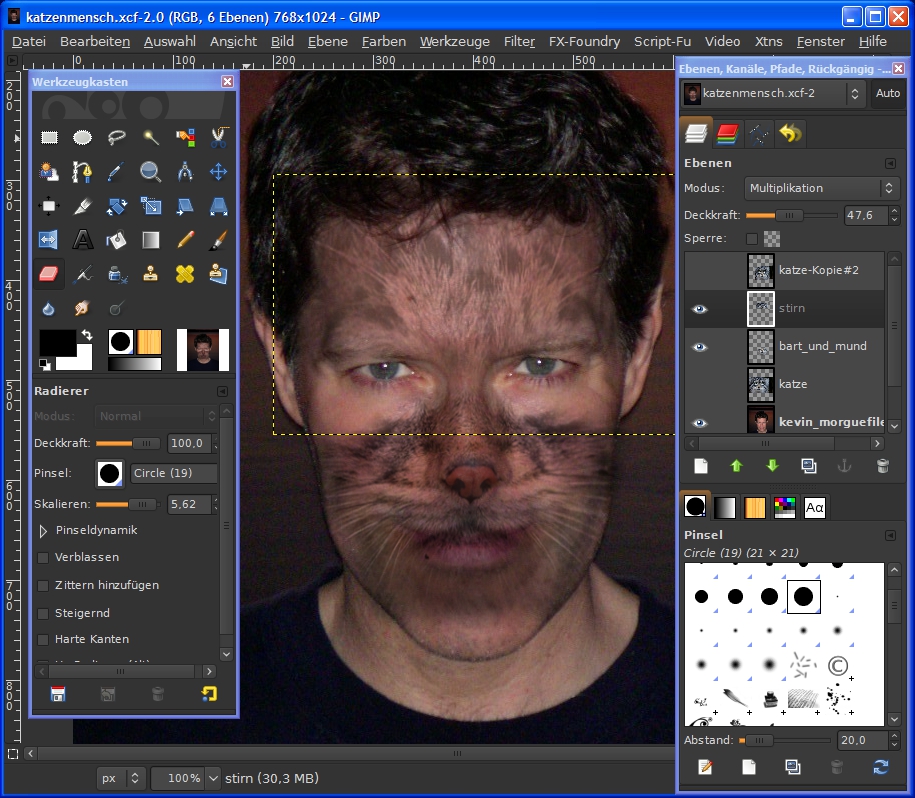This screenshot has width=915, height=798.
Task: Select the Move tool
Action: 218,172
